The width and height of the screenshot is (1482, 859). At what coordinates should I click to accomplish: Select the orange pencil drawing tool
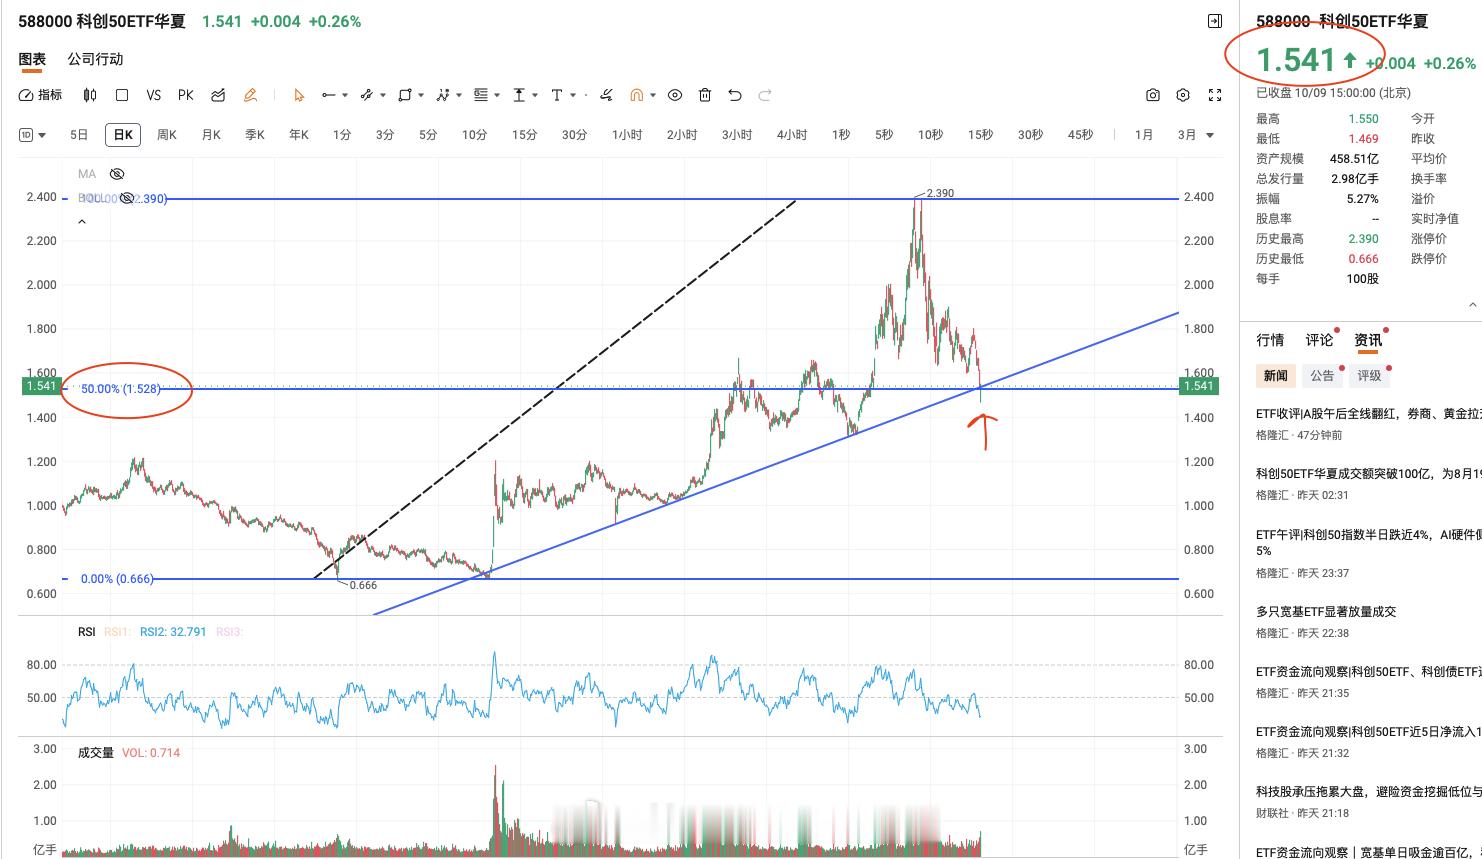(x=250, y=95)
